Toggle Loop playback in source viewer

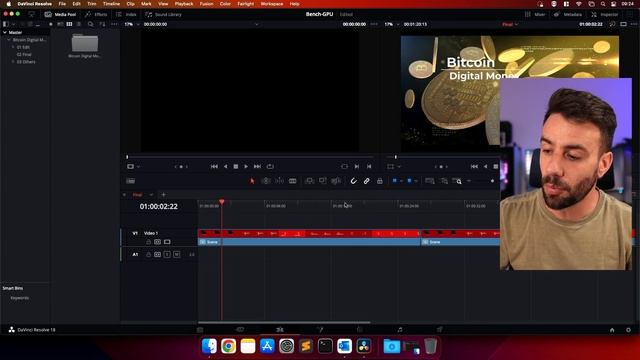click(x=270, y=167)
